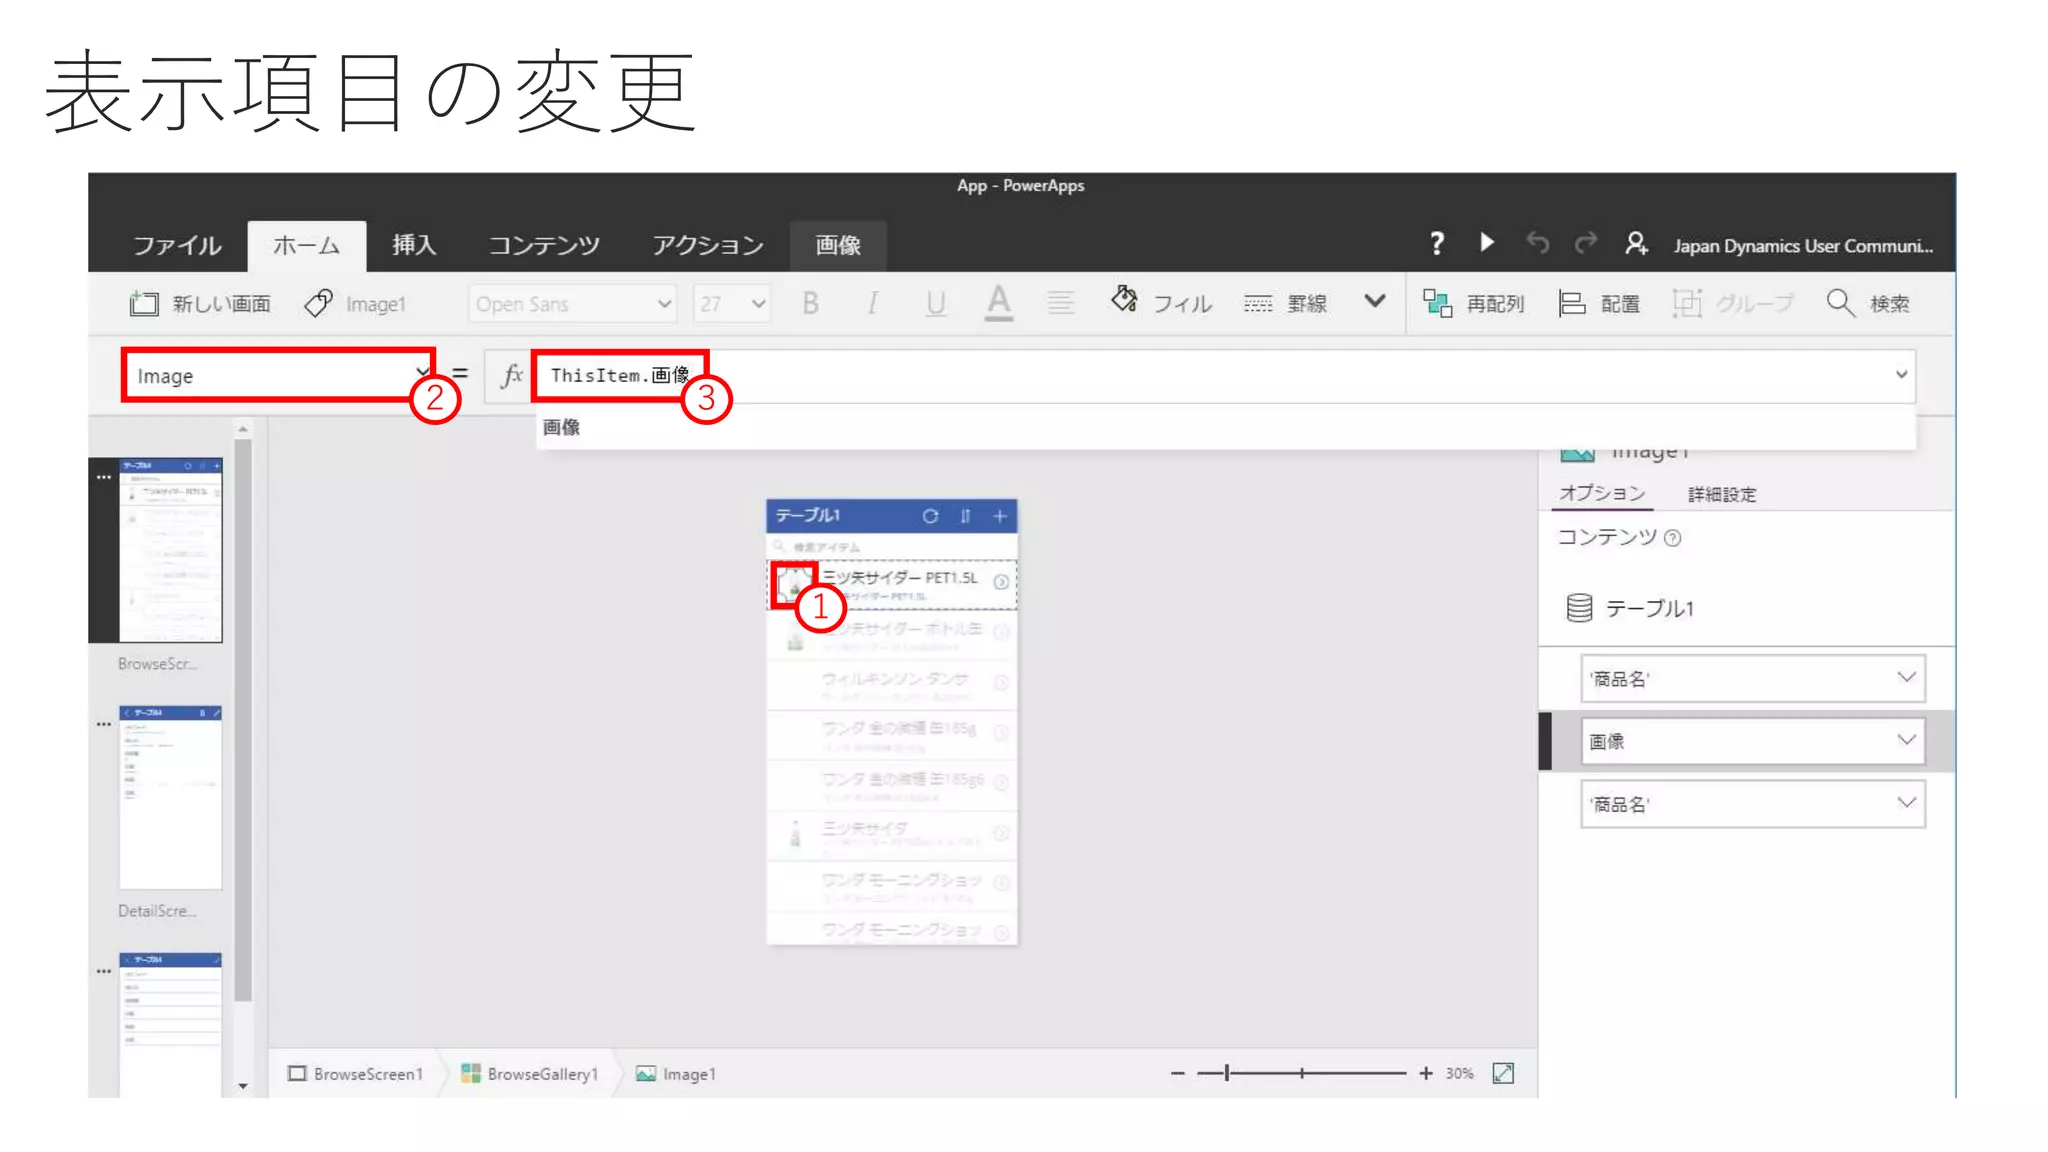
Task: Switch to the ホーム tab
Action: pyautogui.click(x=306, y=245)
